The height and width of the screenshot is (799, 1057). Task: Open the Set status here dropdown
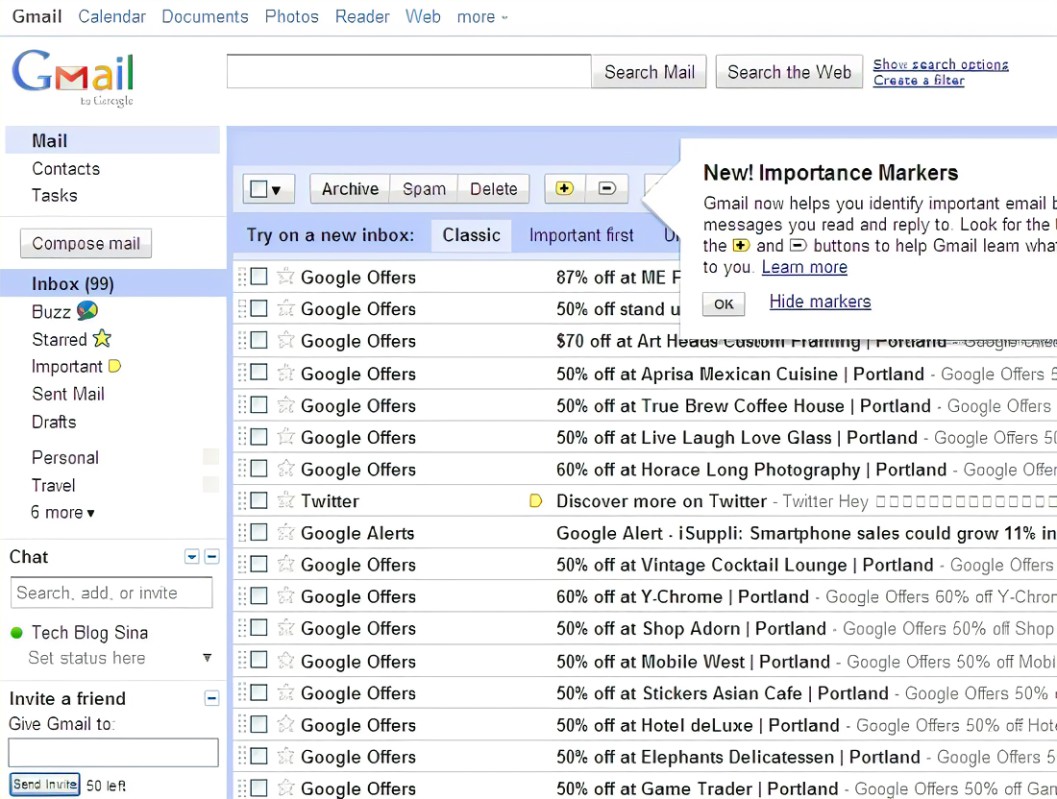[207, 658]
